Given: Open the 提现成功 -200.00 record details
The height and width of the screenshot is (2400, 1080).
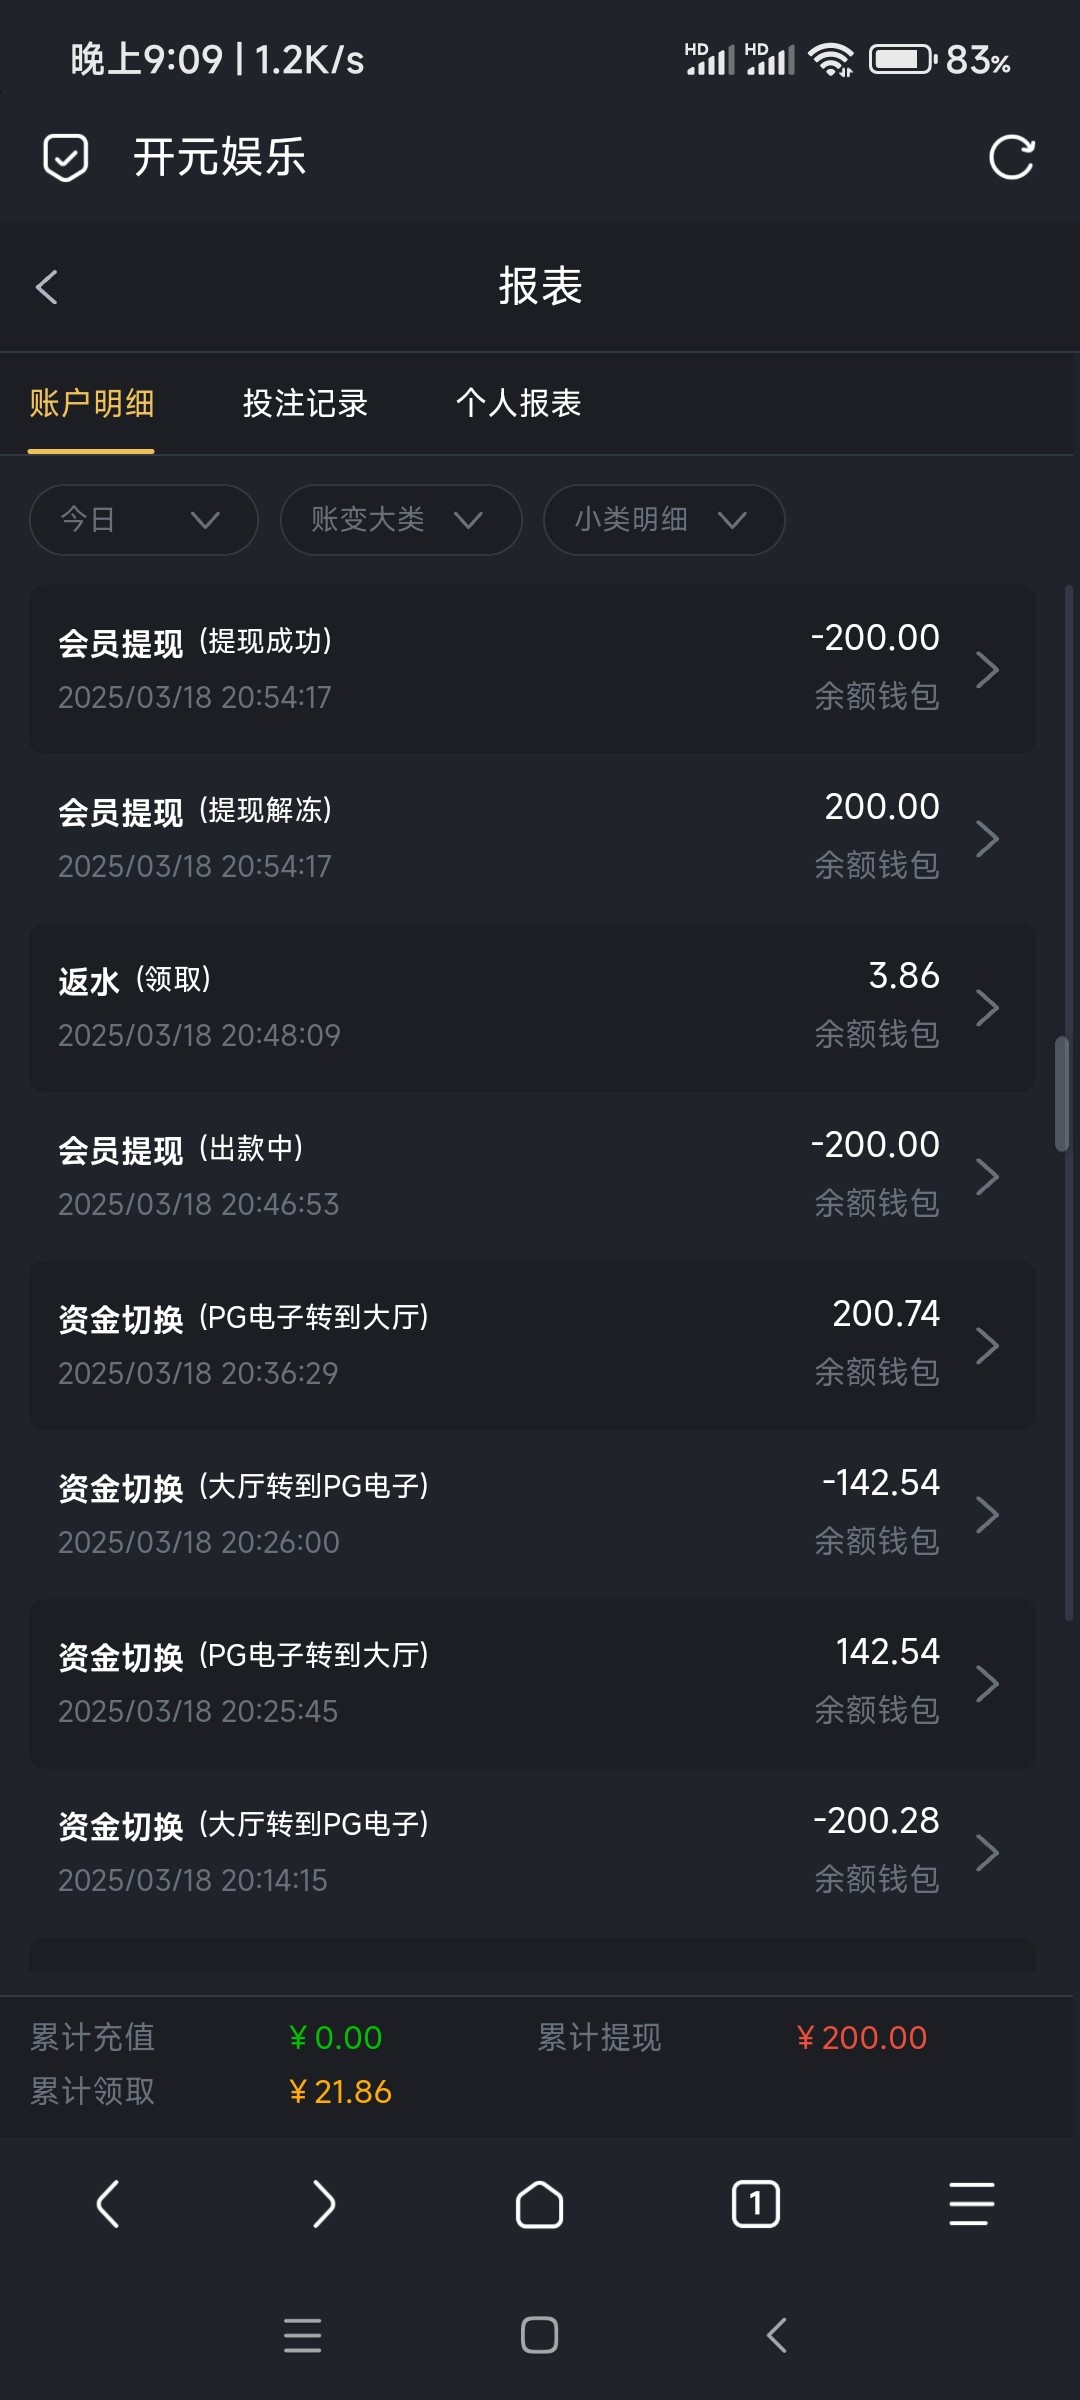Looking at the screenshot, I should click(532, 669).
